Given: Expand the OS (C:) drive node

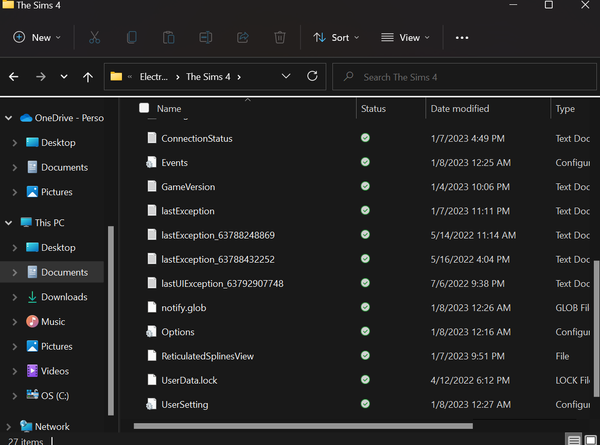Looking at the screenshot, I should click(15, 396).
